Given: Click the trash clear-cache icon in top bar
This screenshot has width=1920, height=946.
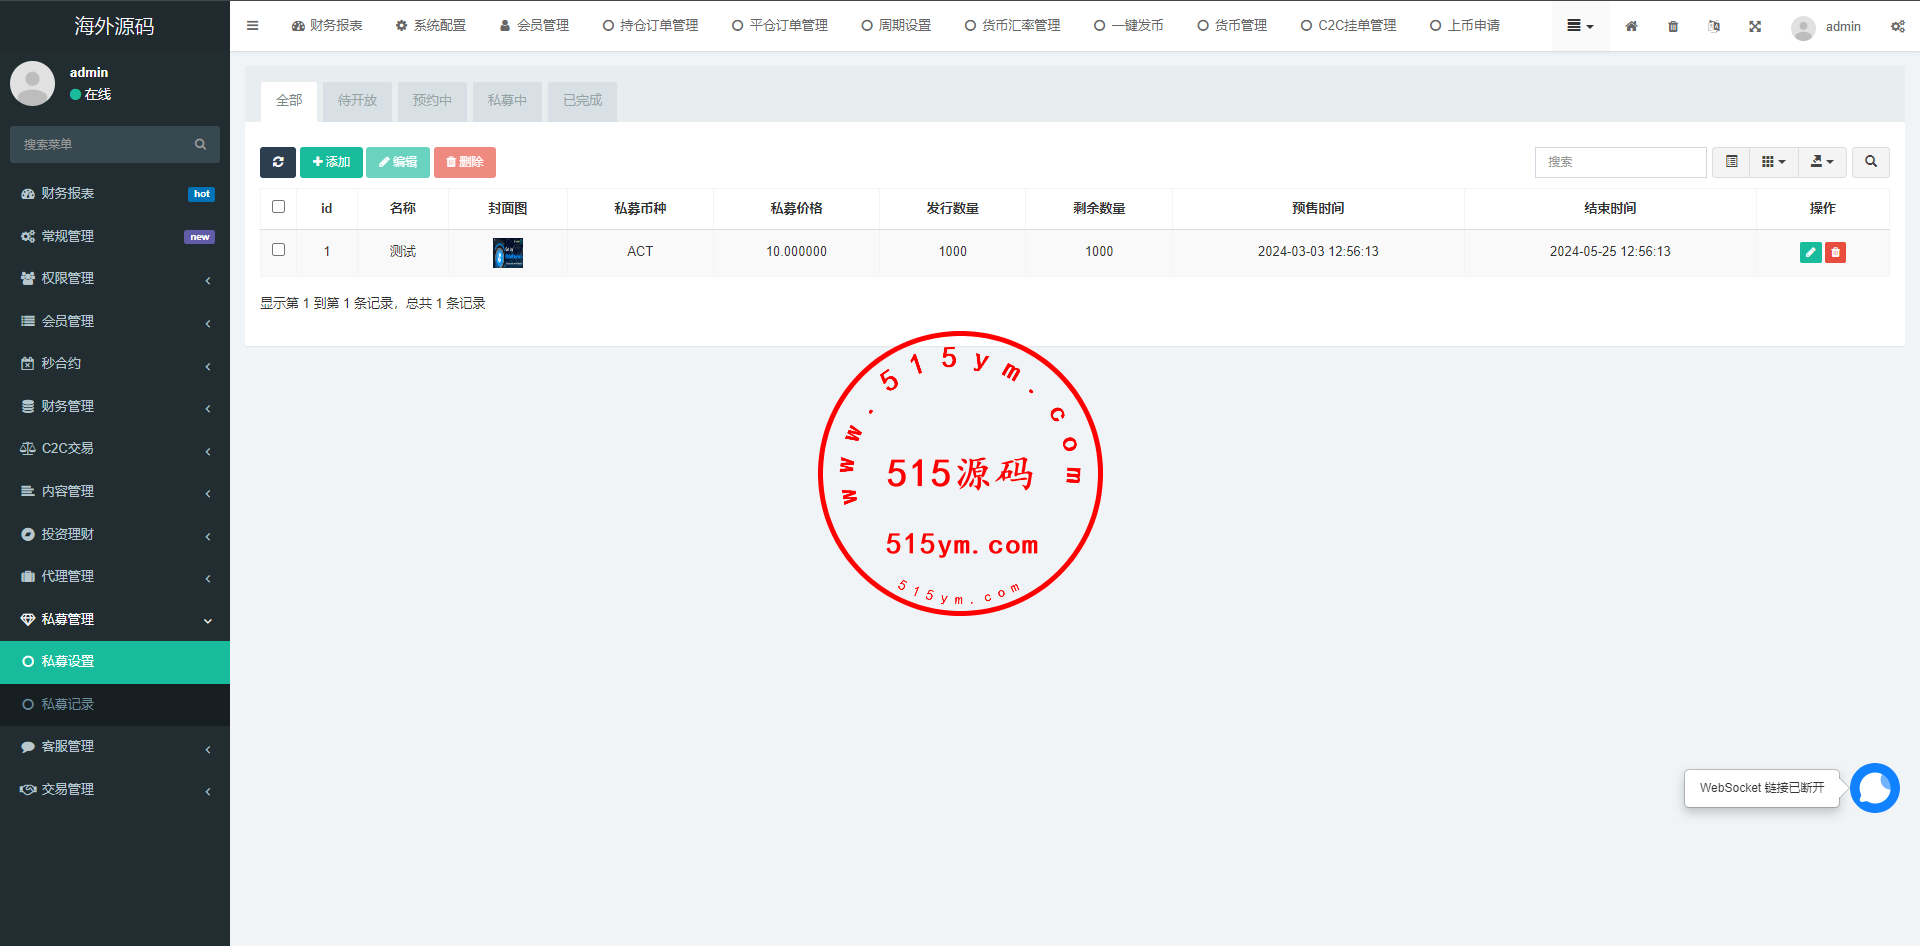Looking at the screenshot, I should pos(1673,26).
